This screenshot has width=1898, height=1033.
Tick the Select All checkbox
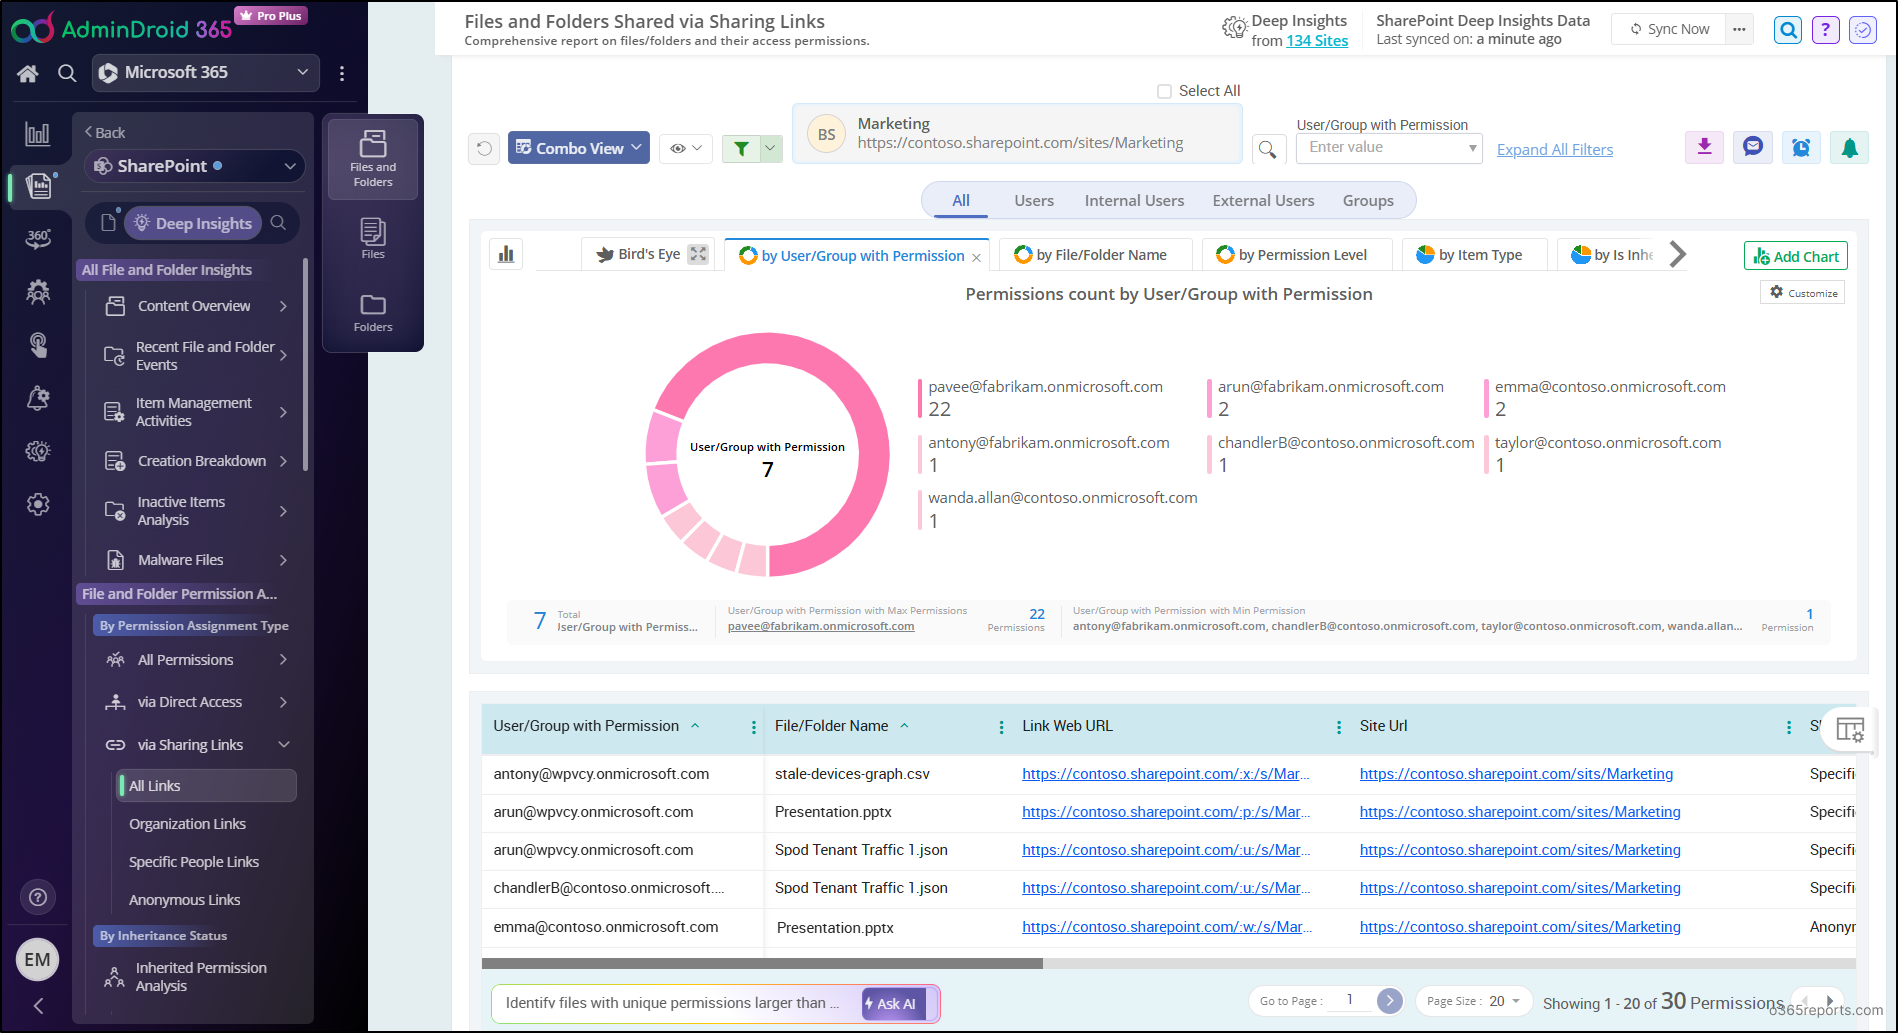coord(1164,91)
